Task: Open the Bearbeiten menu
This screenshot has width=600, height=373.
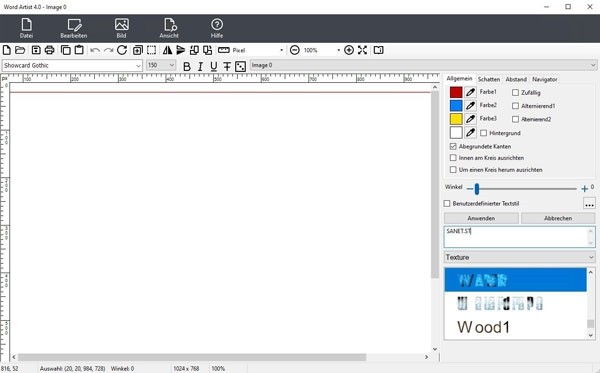Action: (74, 28)
